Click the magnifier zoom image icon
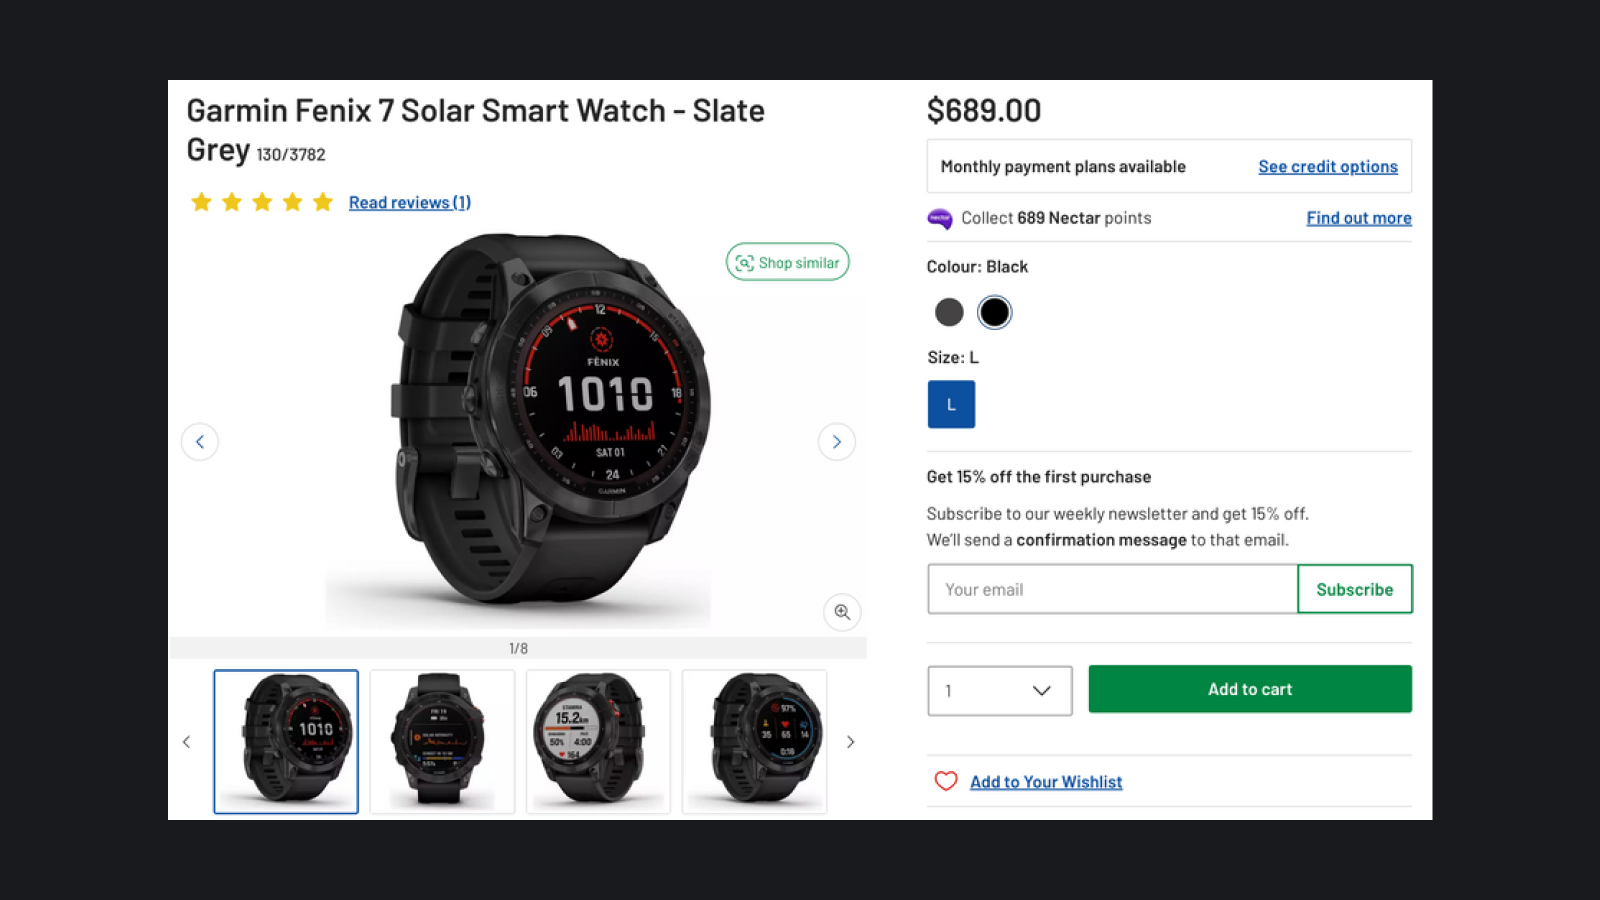Viewport: 1600px width, 900px height. (x=842, y=612)
